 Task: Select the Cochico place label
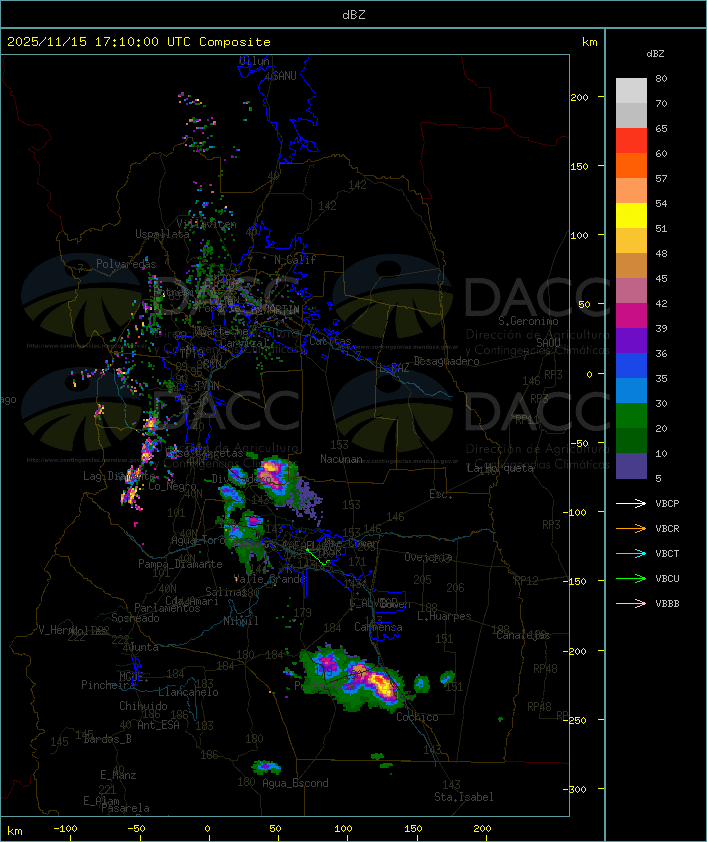click(417, 717)
